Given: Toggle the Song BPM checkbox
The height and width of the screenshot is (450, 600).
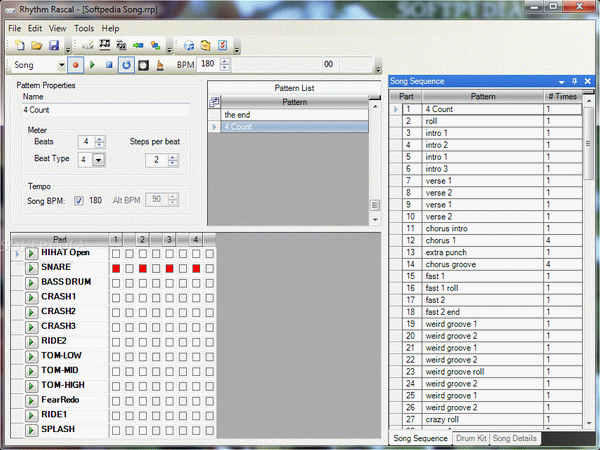Looking at the screenshot, I should 79,201.
